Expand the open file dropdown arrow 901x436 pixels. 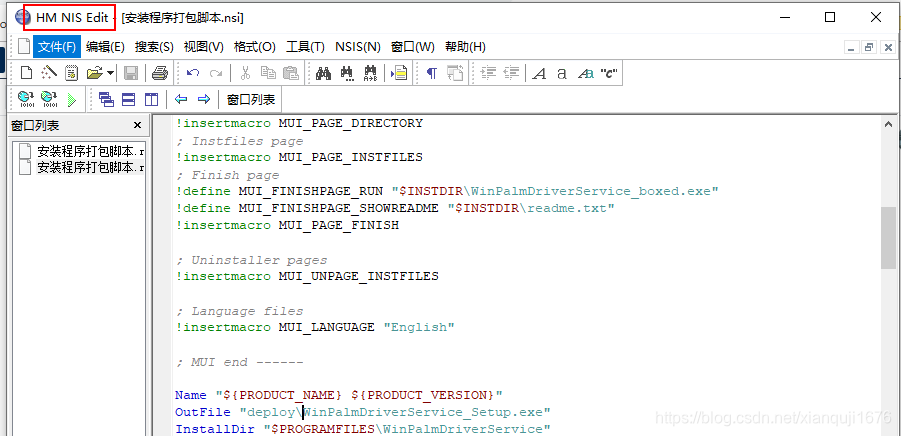110,73
